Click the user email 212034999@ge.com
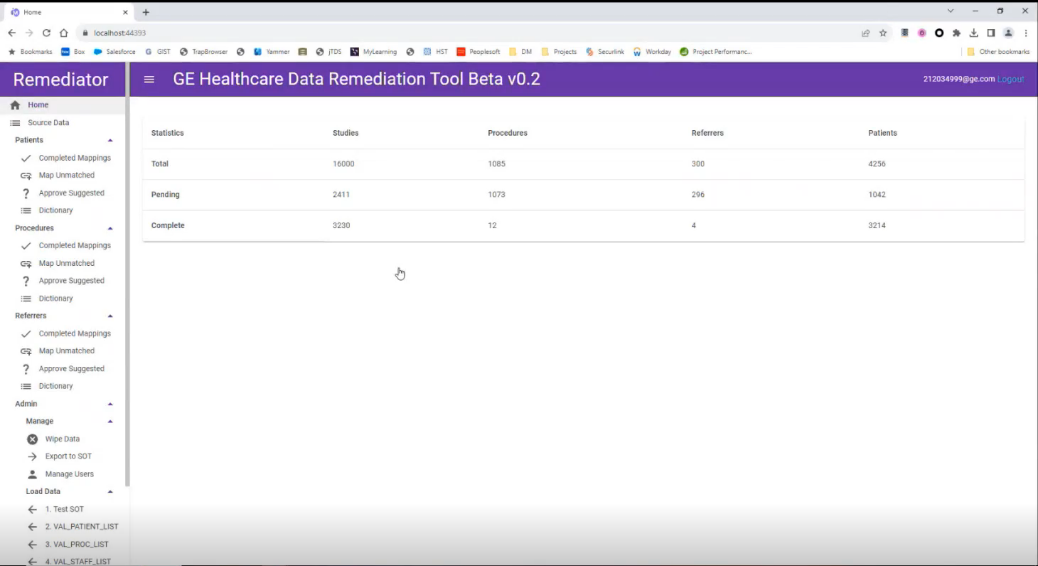 [x=959, y=79]
